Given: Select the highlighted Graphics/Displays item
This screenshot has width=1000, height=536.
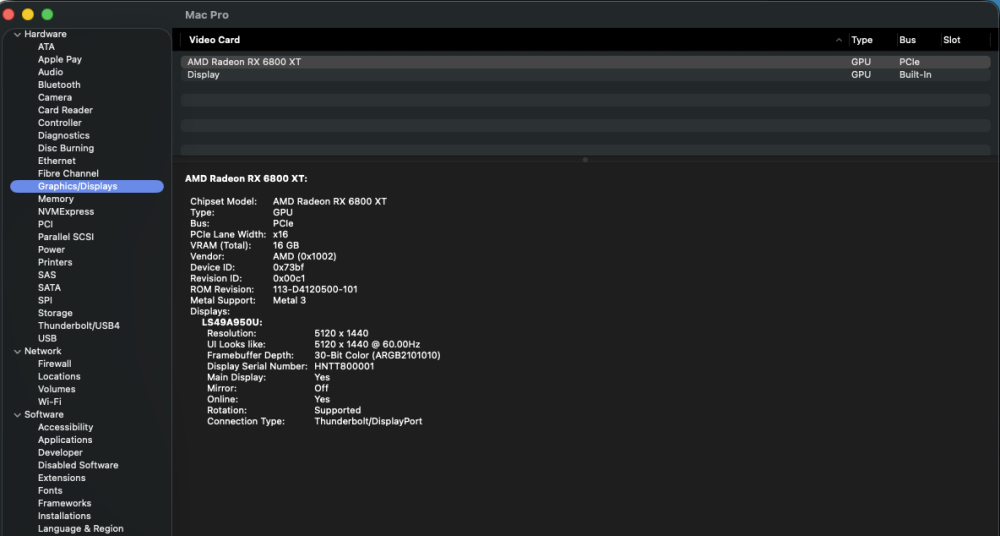Looking at the screenshot, I should point(87,186).
